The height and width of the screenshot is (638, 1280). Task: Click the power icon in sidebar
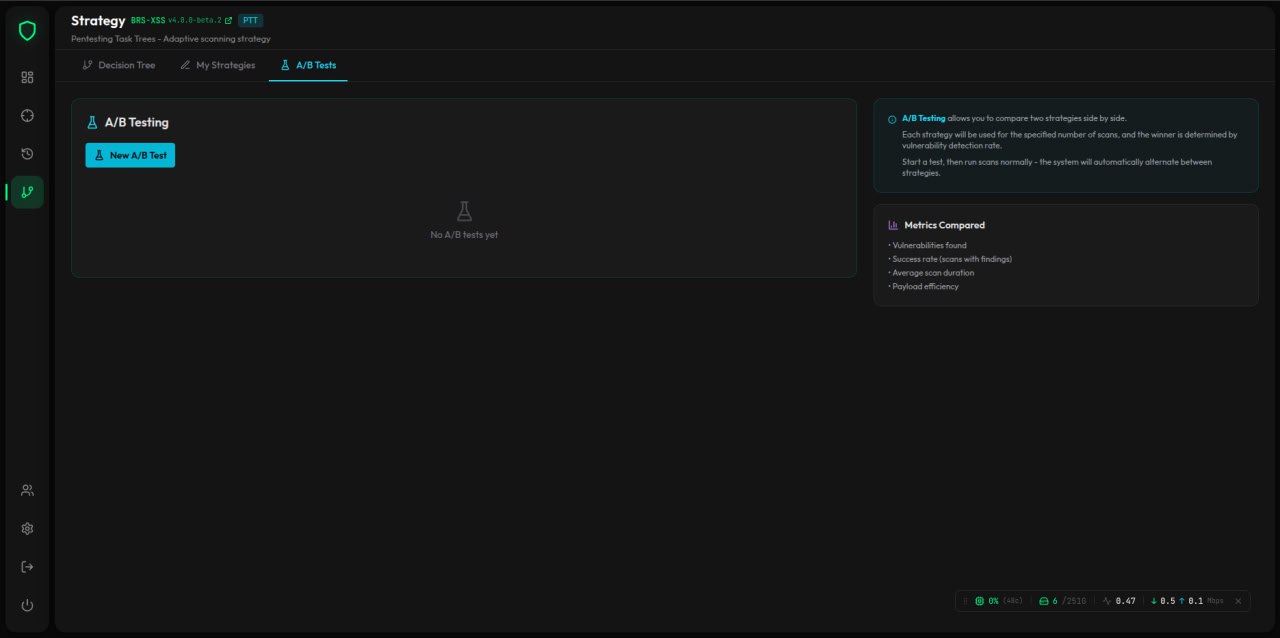pyautogui.click(x=27, y=605)
